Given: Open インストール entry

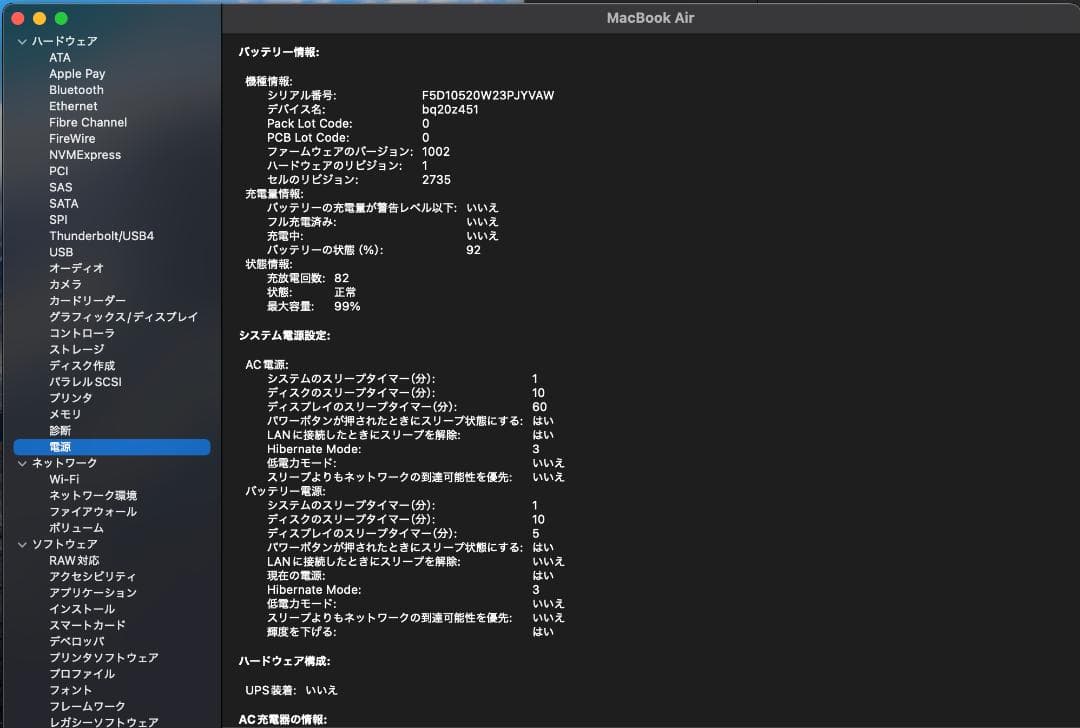Looking at the screenshot, I should click(82, 610).
